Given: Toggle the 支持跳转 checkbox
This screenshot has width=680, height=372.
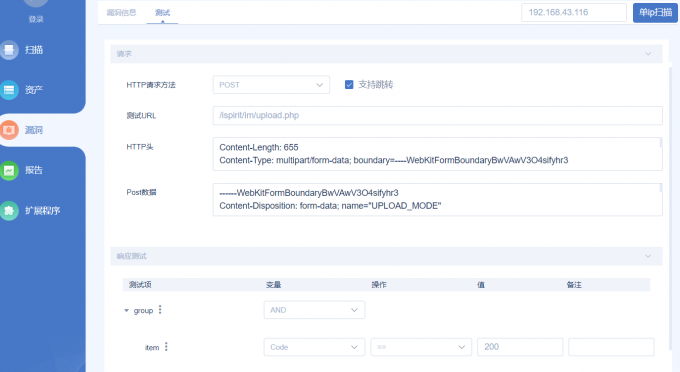Looking at the screenshot, I should (x=349, y=85).
